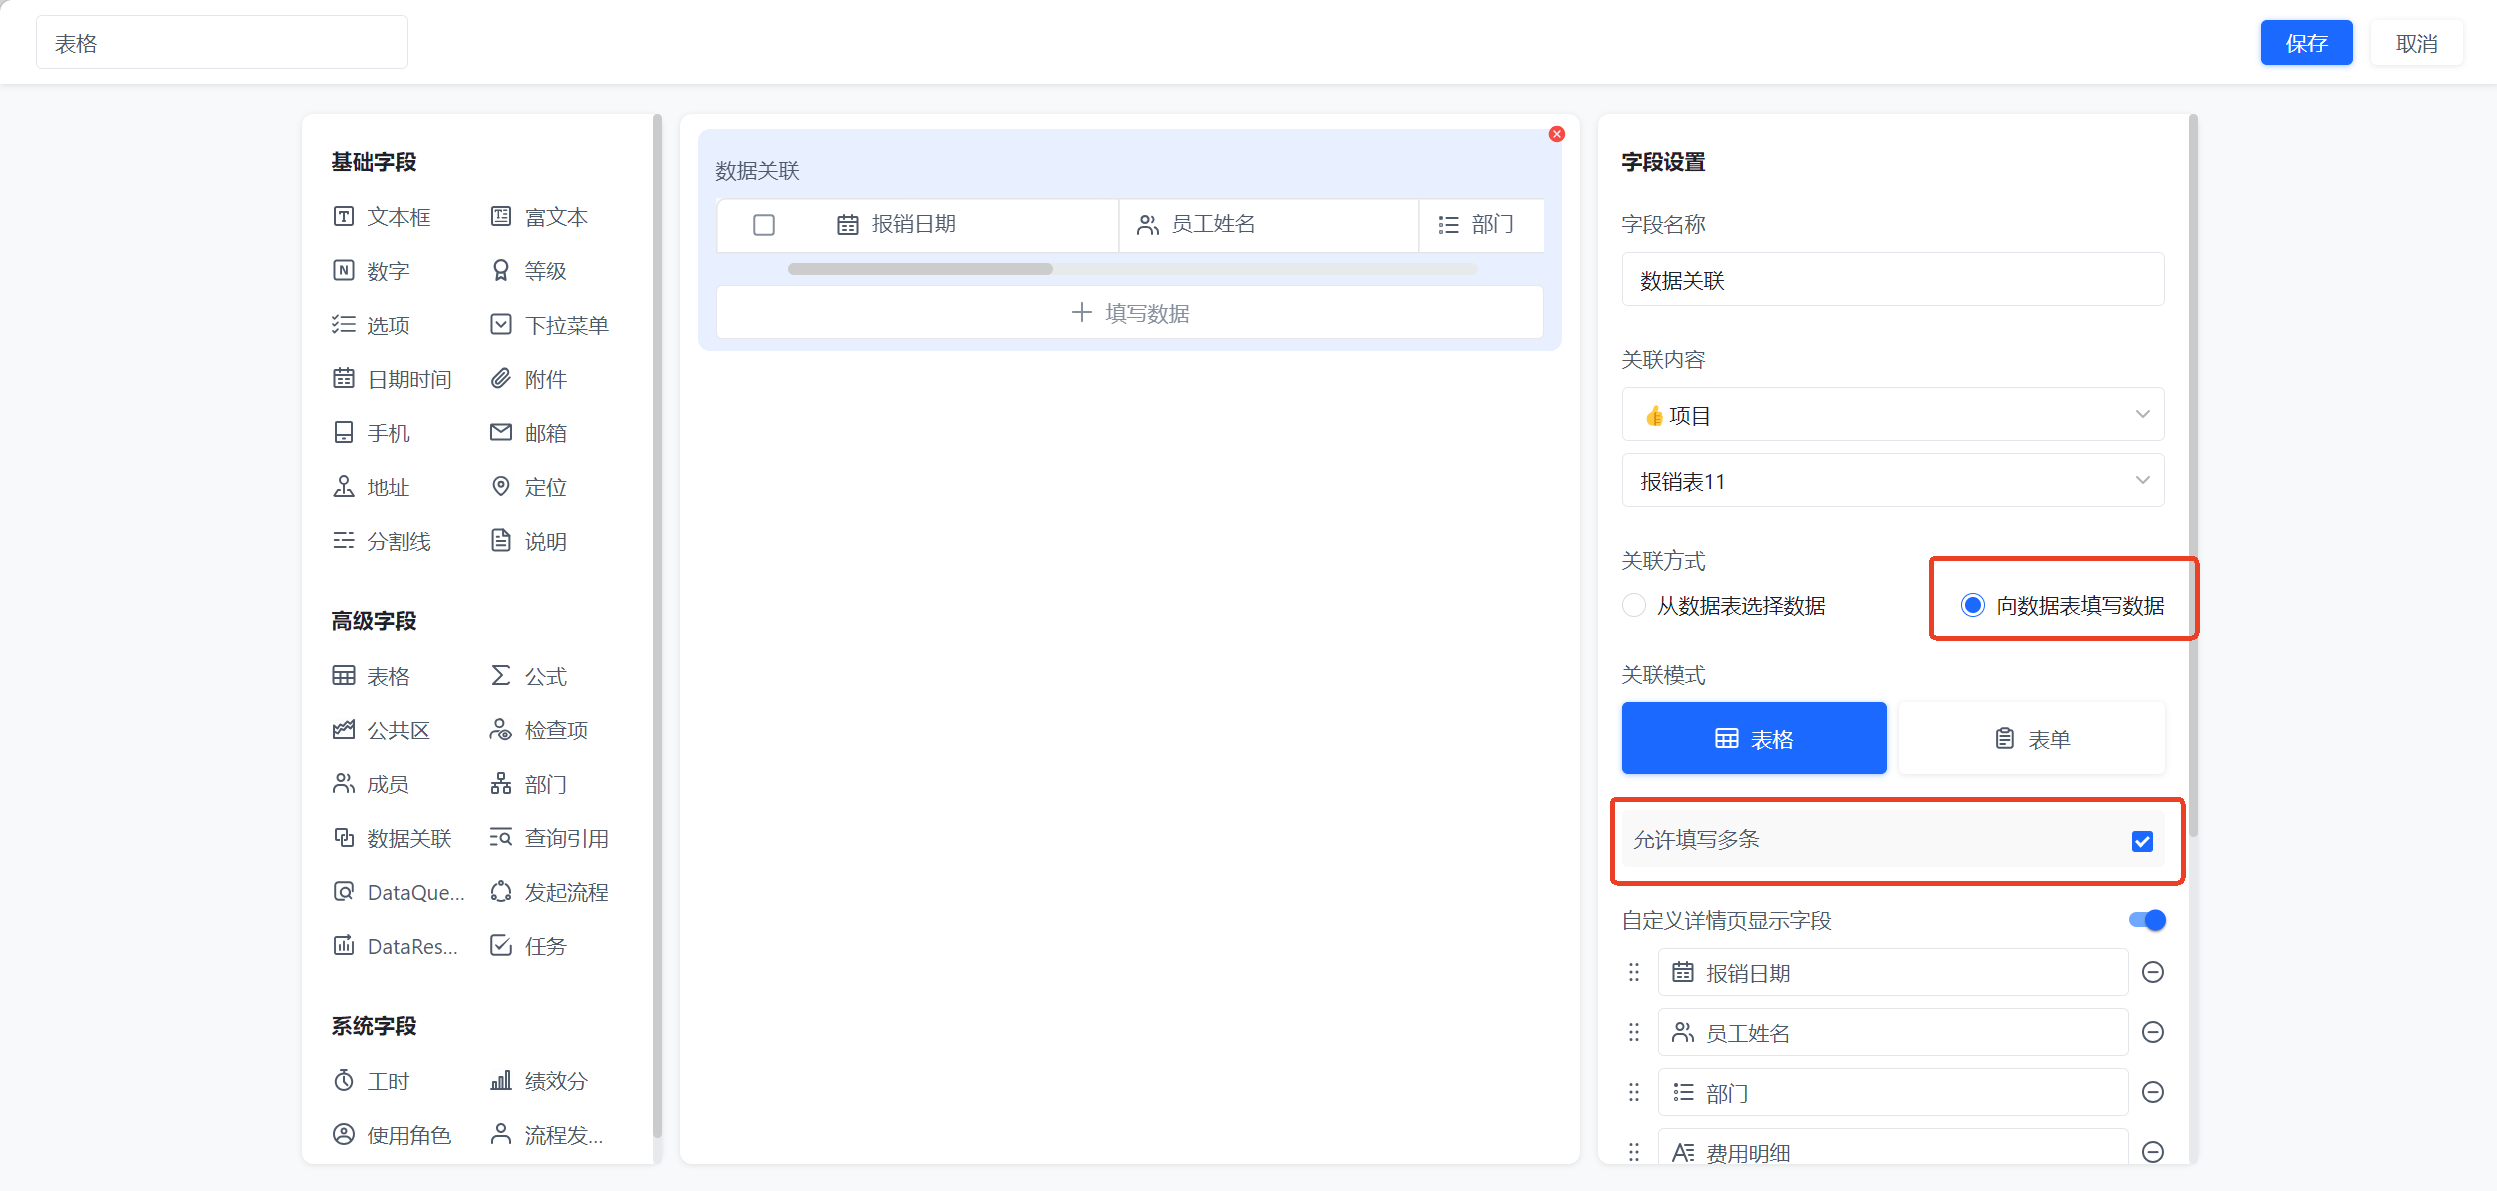Add the DataRes... field

pos(396,946)
